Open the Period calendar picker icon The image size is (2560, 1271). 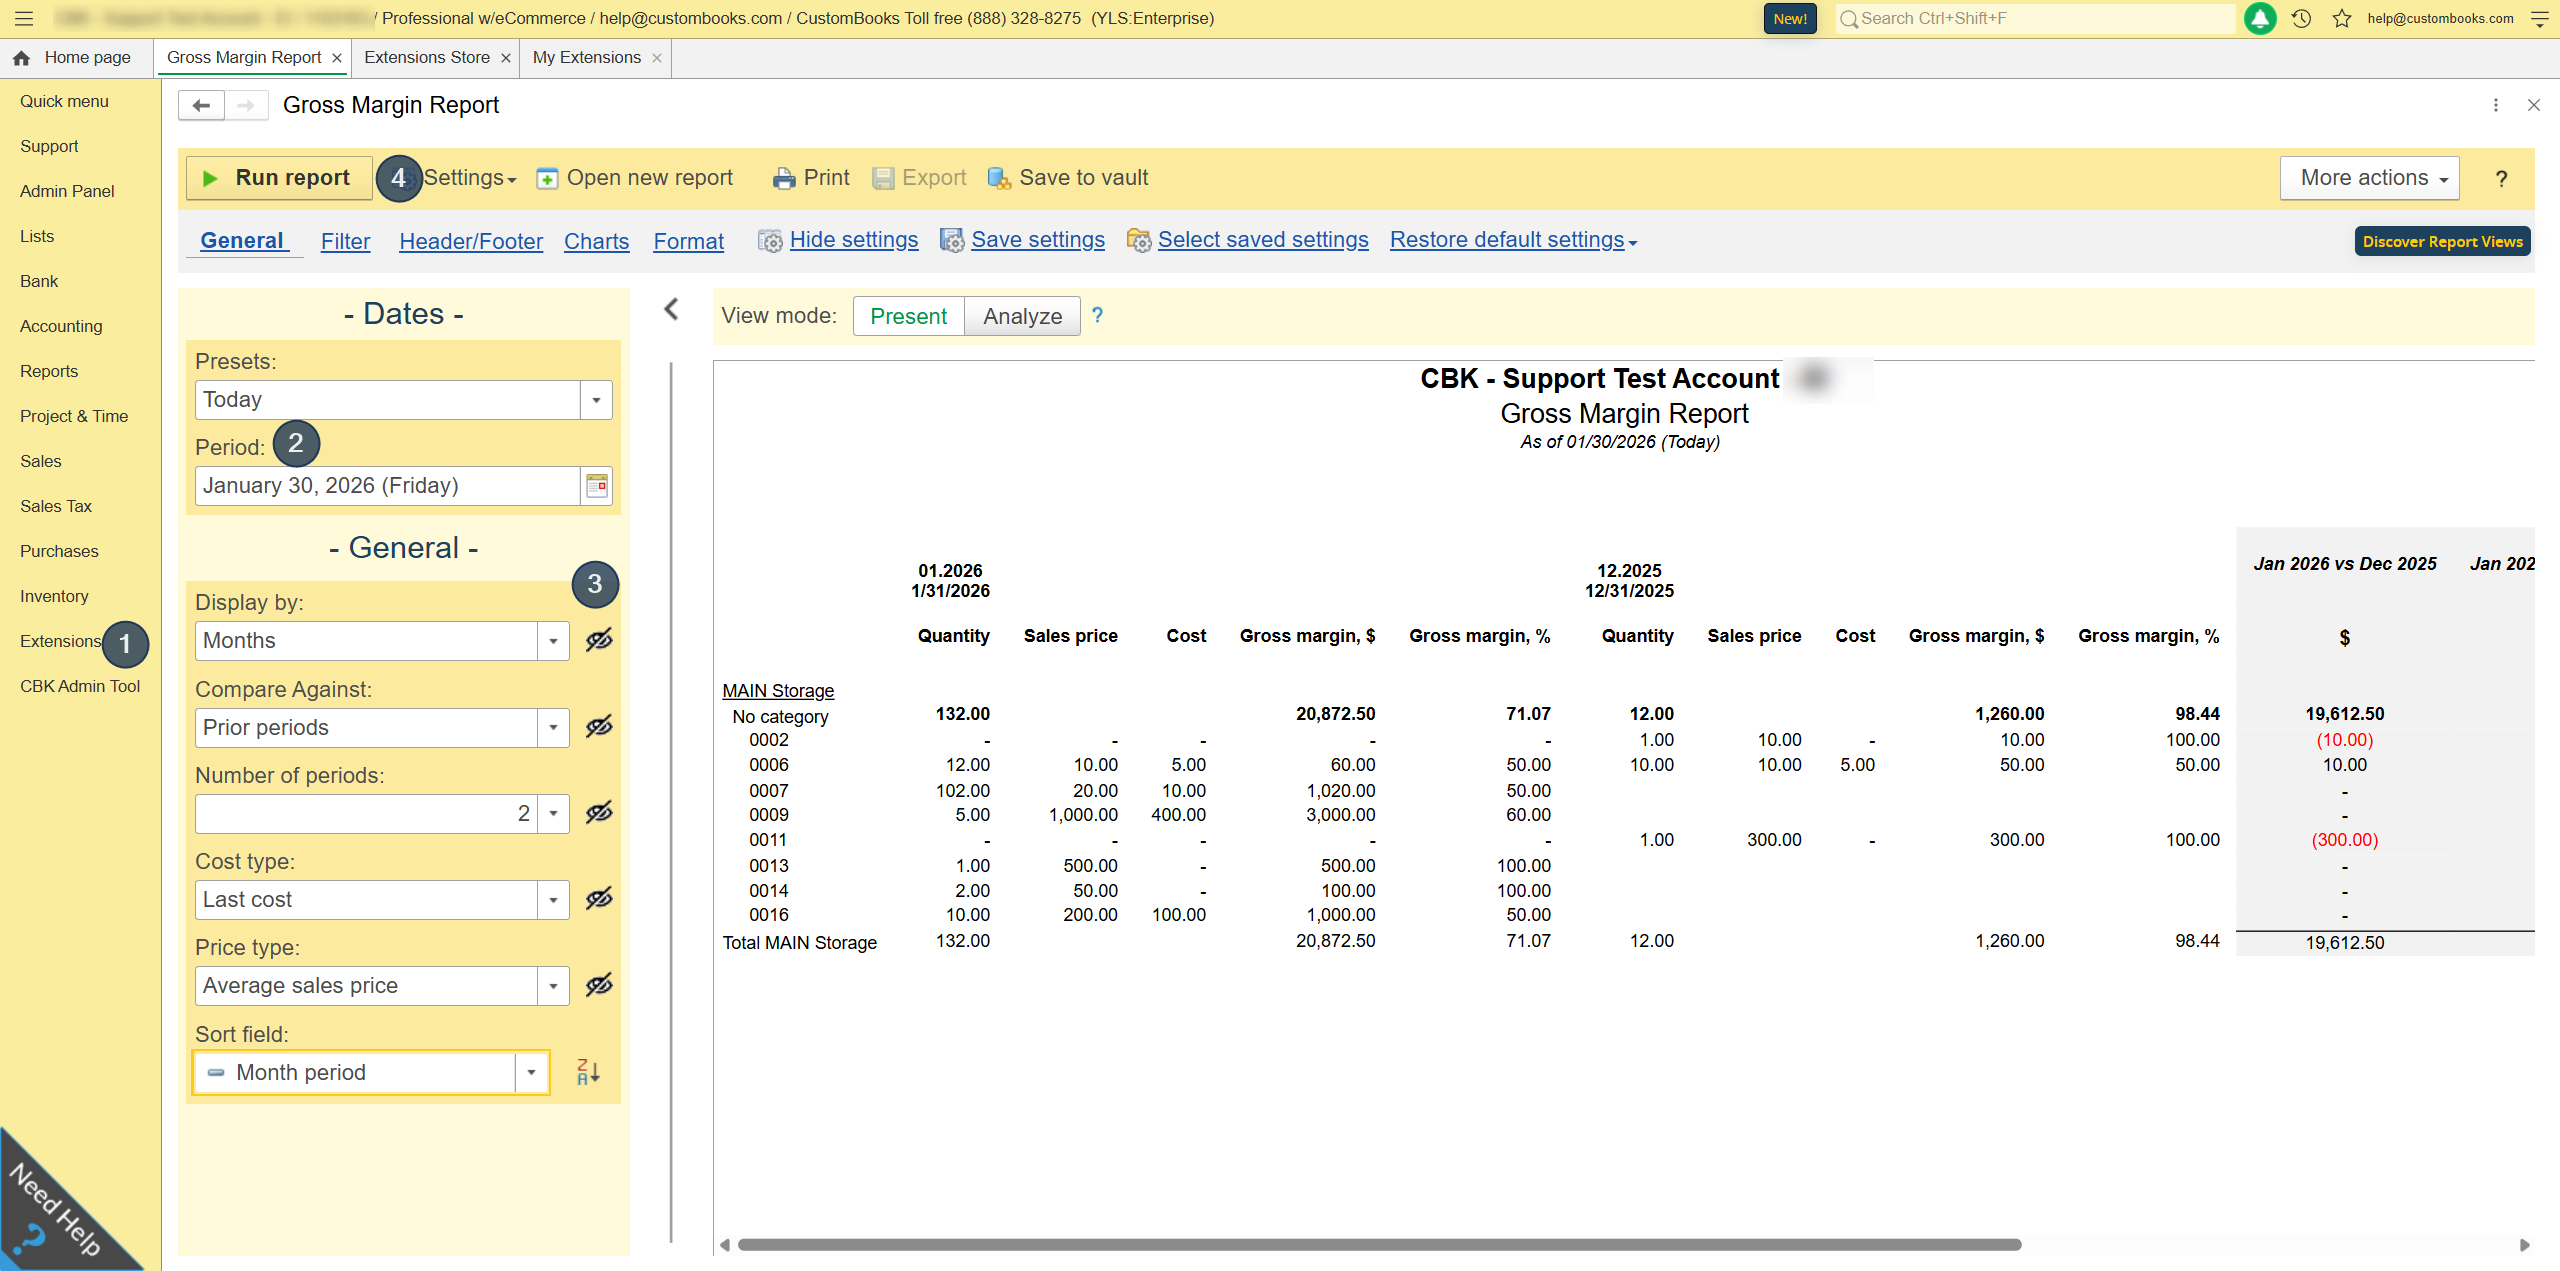pyautogui.click(x=597, y=486)
